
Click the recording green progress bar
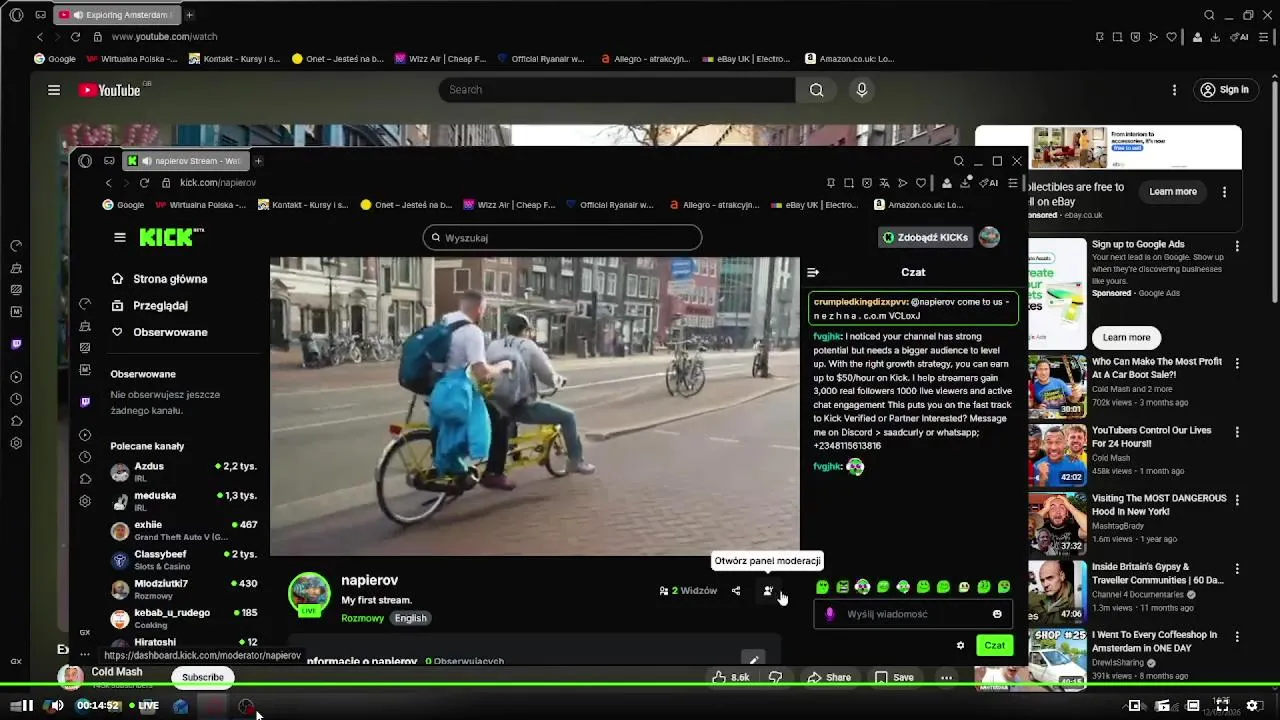640,686
